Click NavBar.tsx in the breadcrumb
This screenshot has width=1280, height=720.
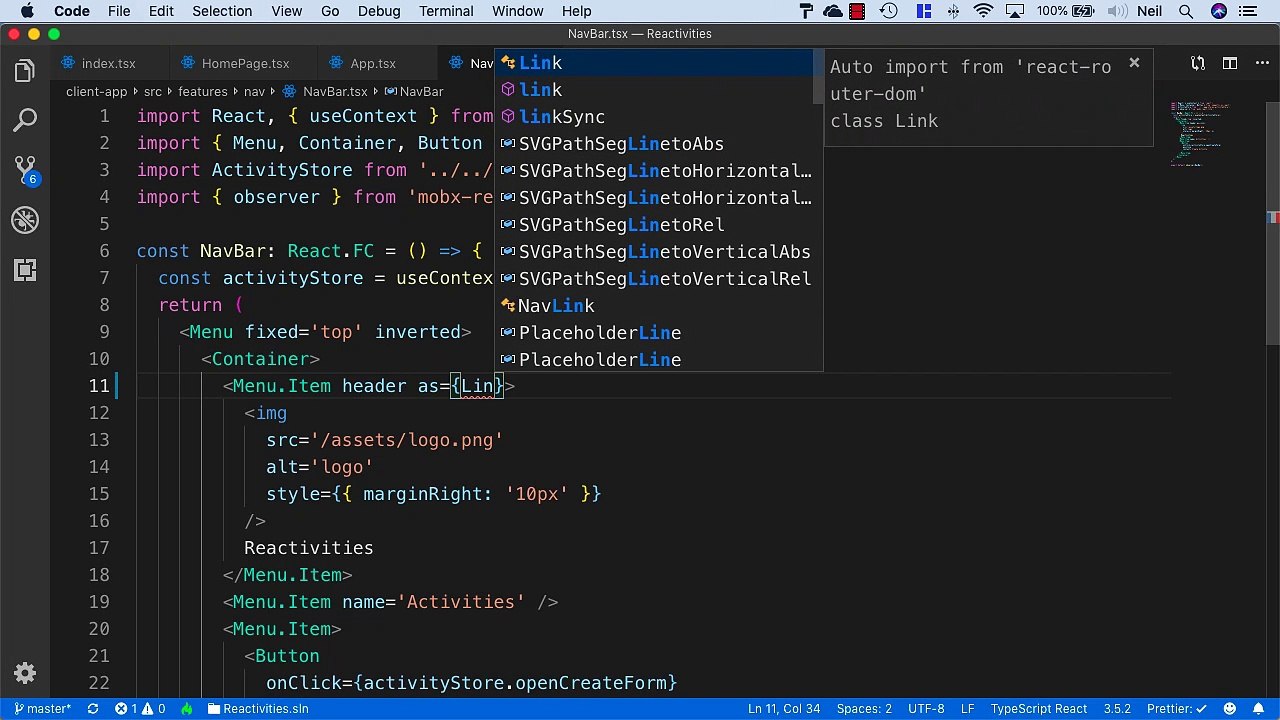pyautogui.click(x=326, y=91)
